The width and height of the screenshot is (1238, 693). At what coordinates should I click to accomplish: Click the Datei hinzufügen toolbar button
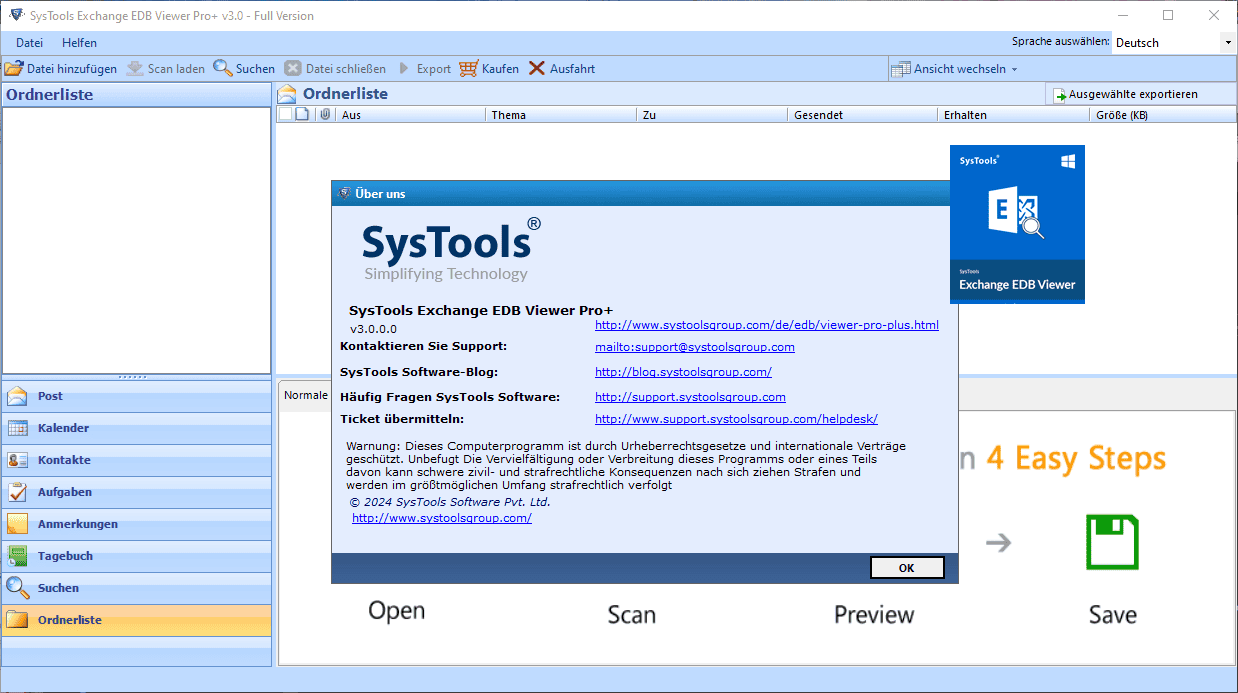pos(61,69)
